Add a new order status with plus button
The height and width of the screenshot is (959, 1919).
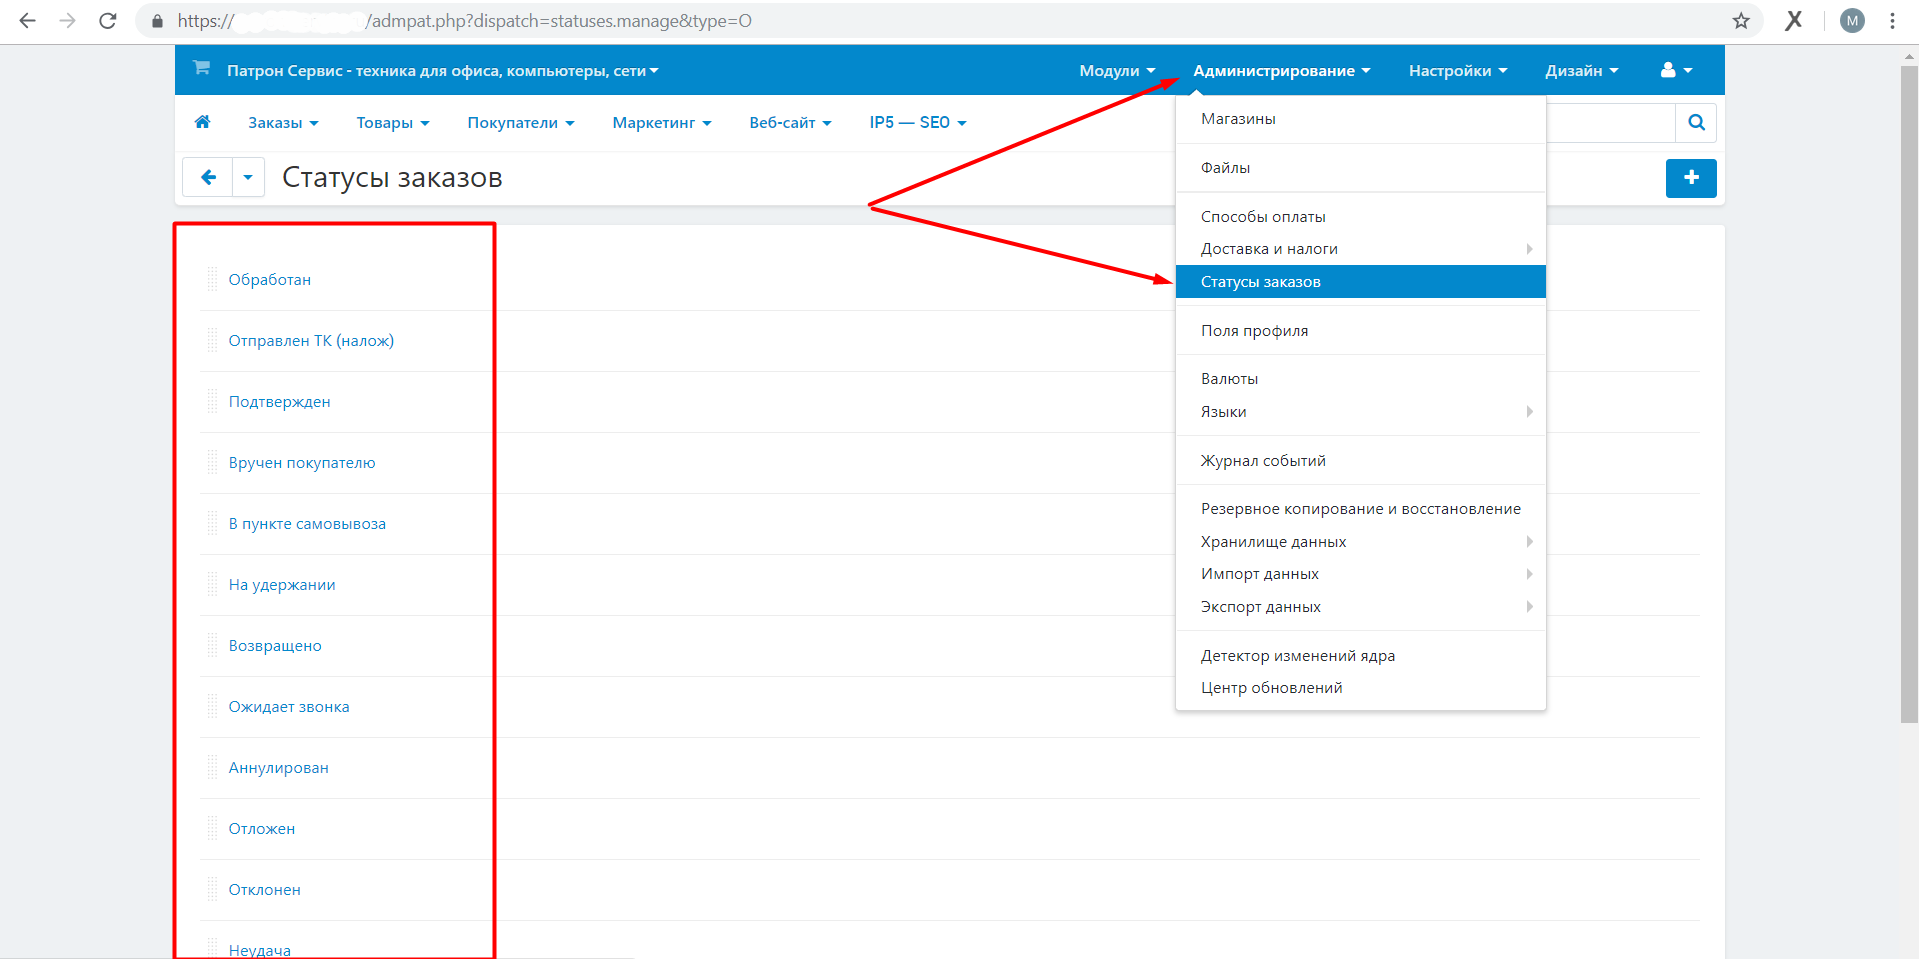(1691, 178)
